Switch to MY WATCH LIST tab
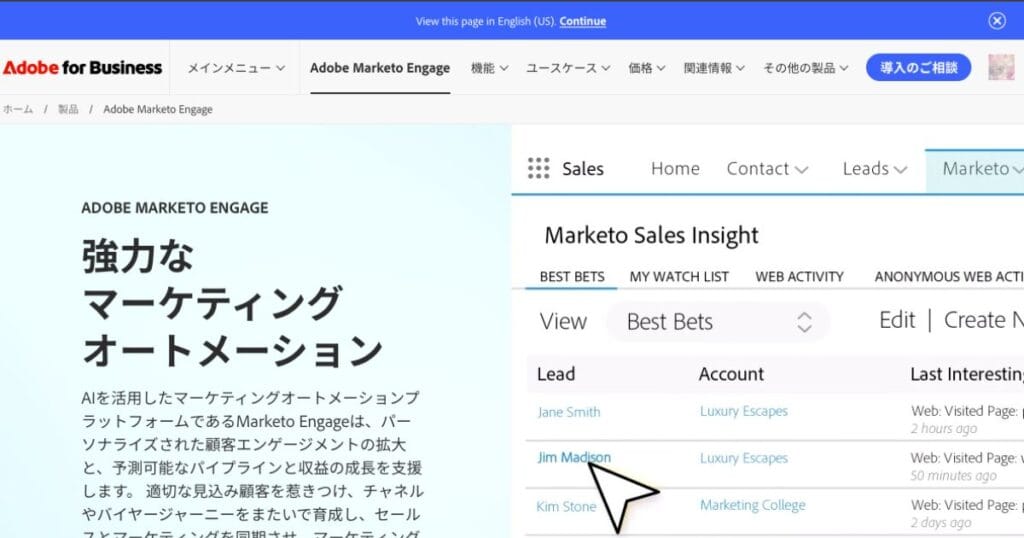This screenshot has width=1024, height=538. pos(679,277)
